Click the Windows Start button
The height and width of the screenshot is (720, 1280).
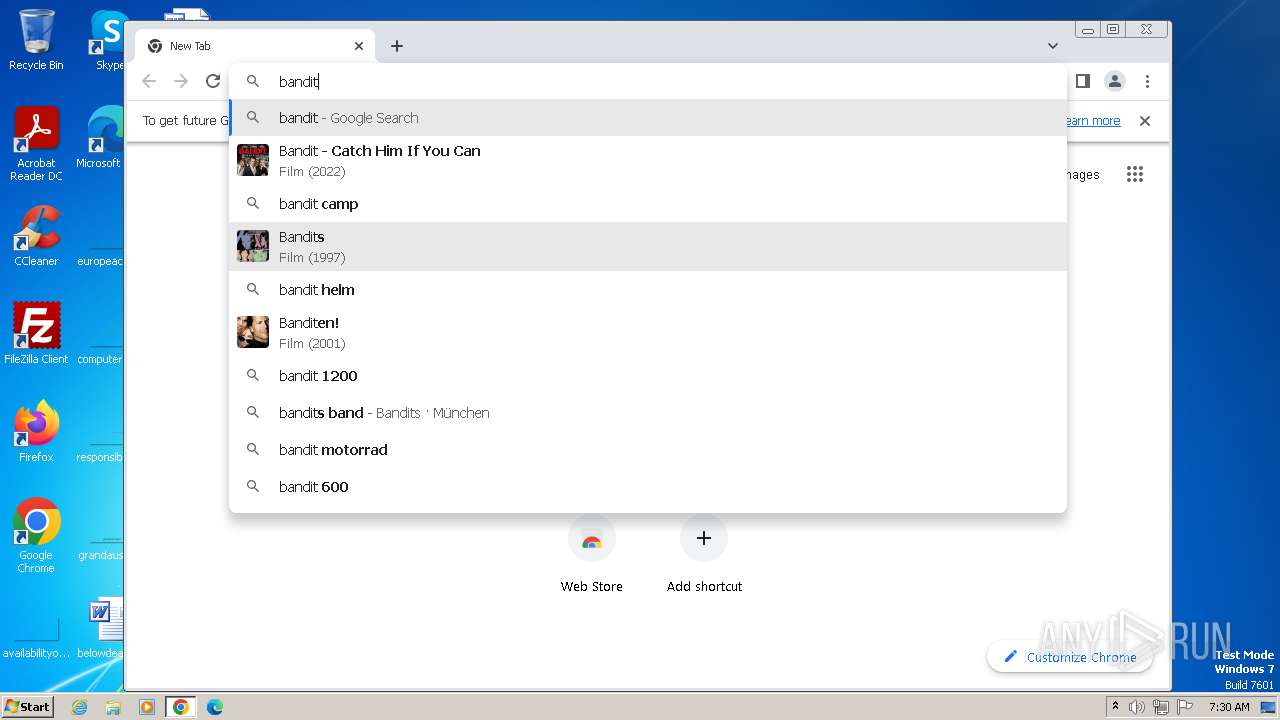coord(27,706)
